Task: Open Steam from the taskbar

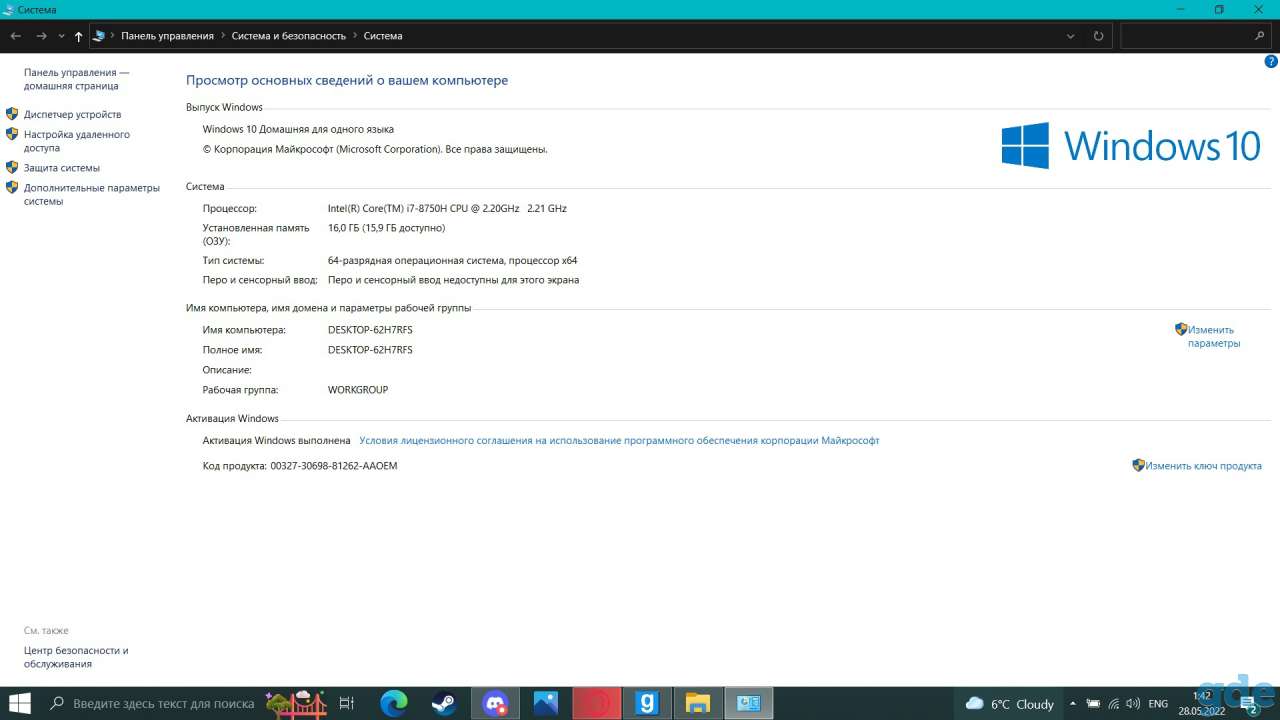Action: coord(444,703)
